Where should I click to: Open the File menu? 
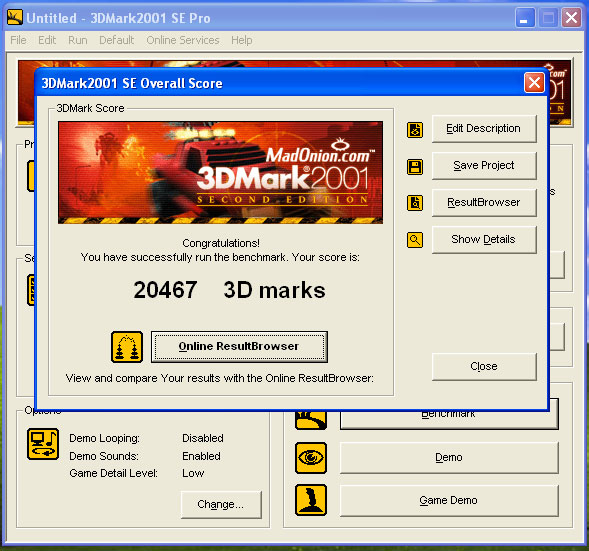[x=18, y=40]
